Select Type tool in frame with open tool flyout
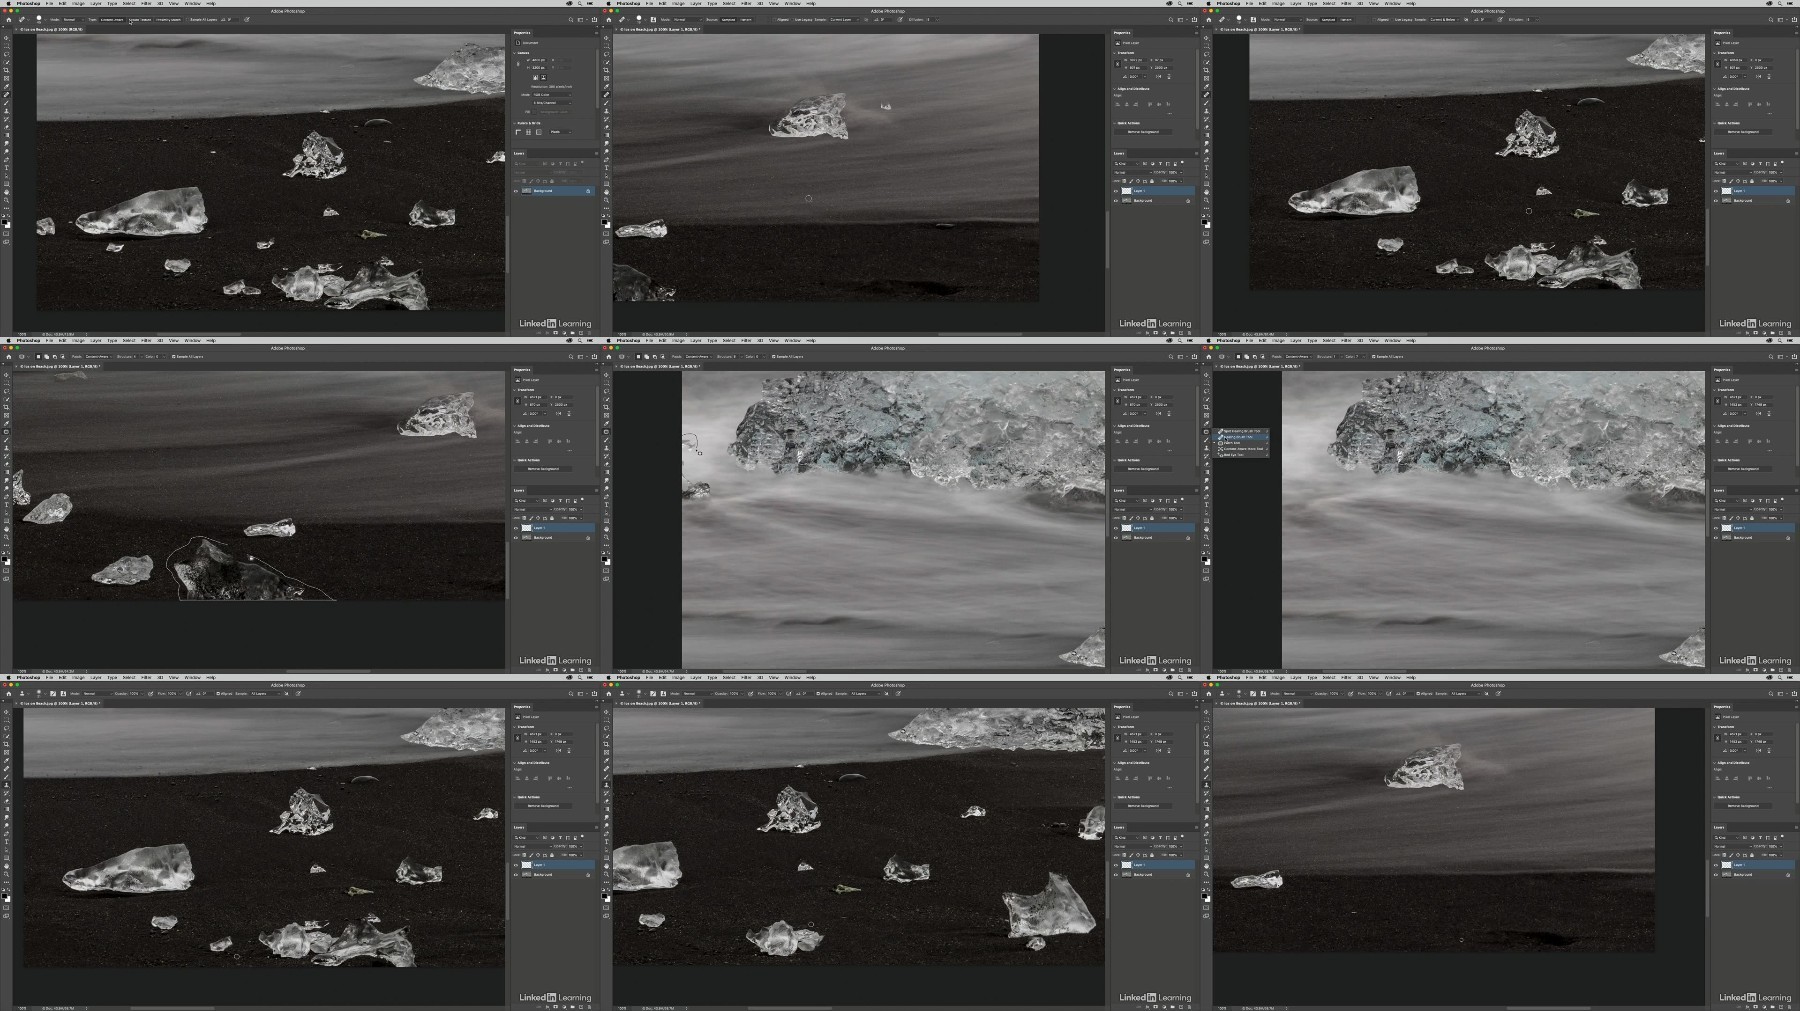The width and height of the screenshot is (1800, 1011). 1206,505
